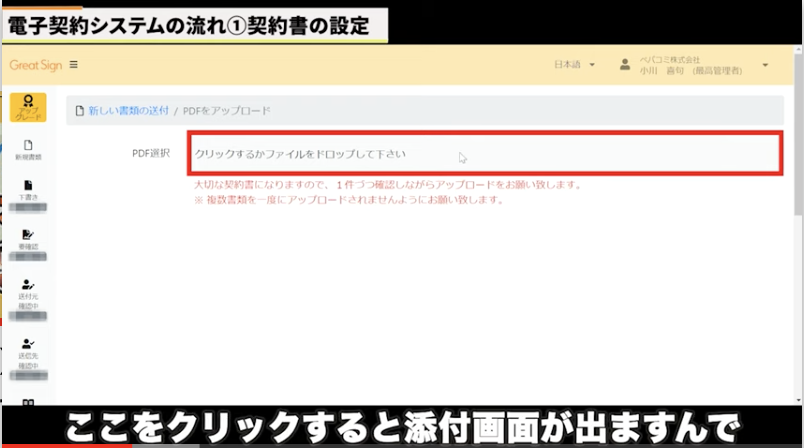The width and height of the screenshot is (804, 448).
Task: Go to 新しい書類の送付 breadcrumb link
Action: coord(128,110)
